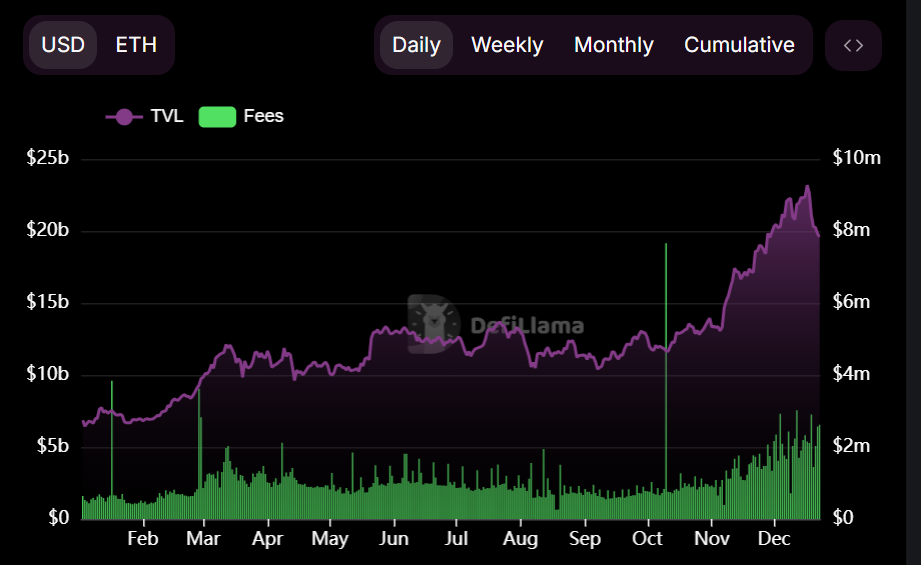
Task: Click the Jul label on the time axis
Action: [456, 539]
